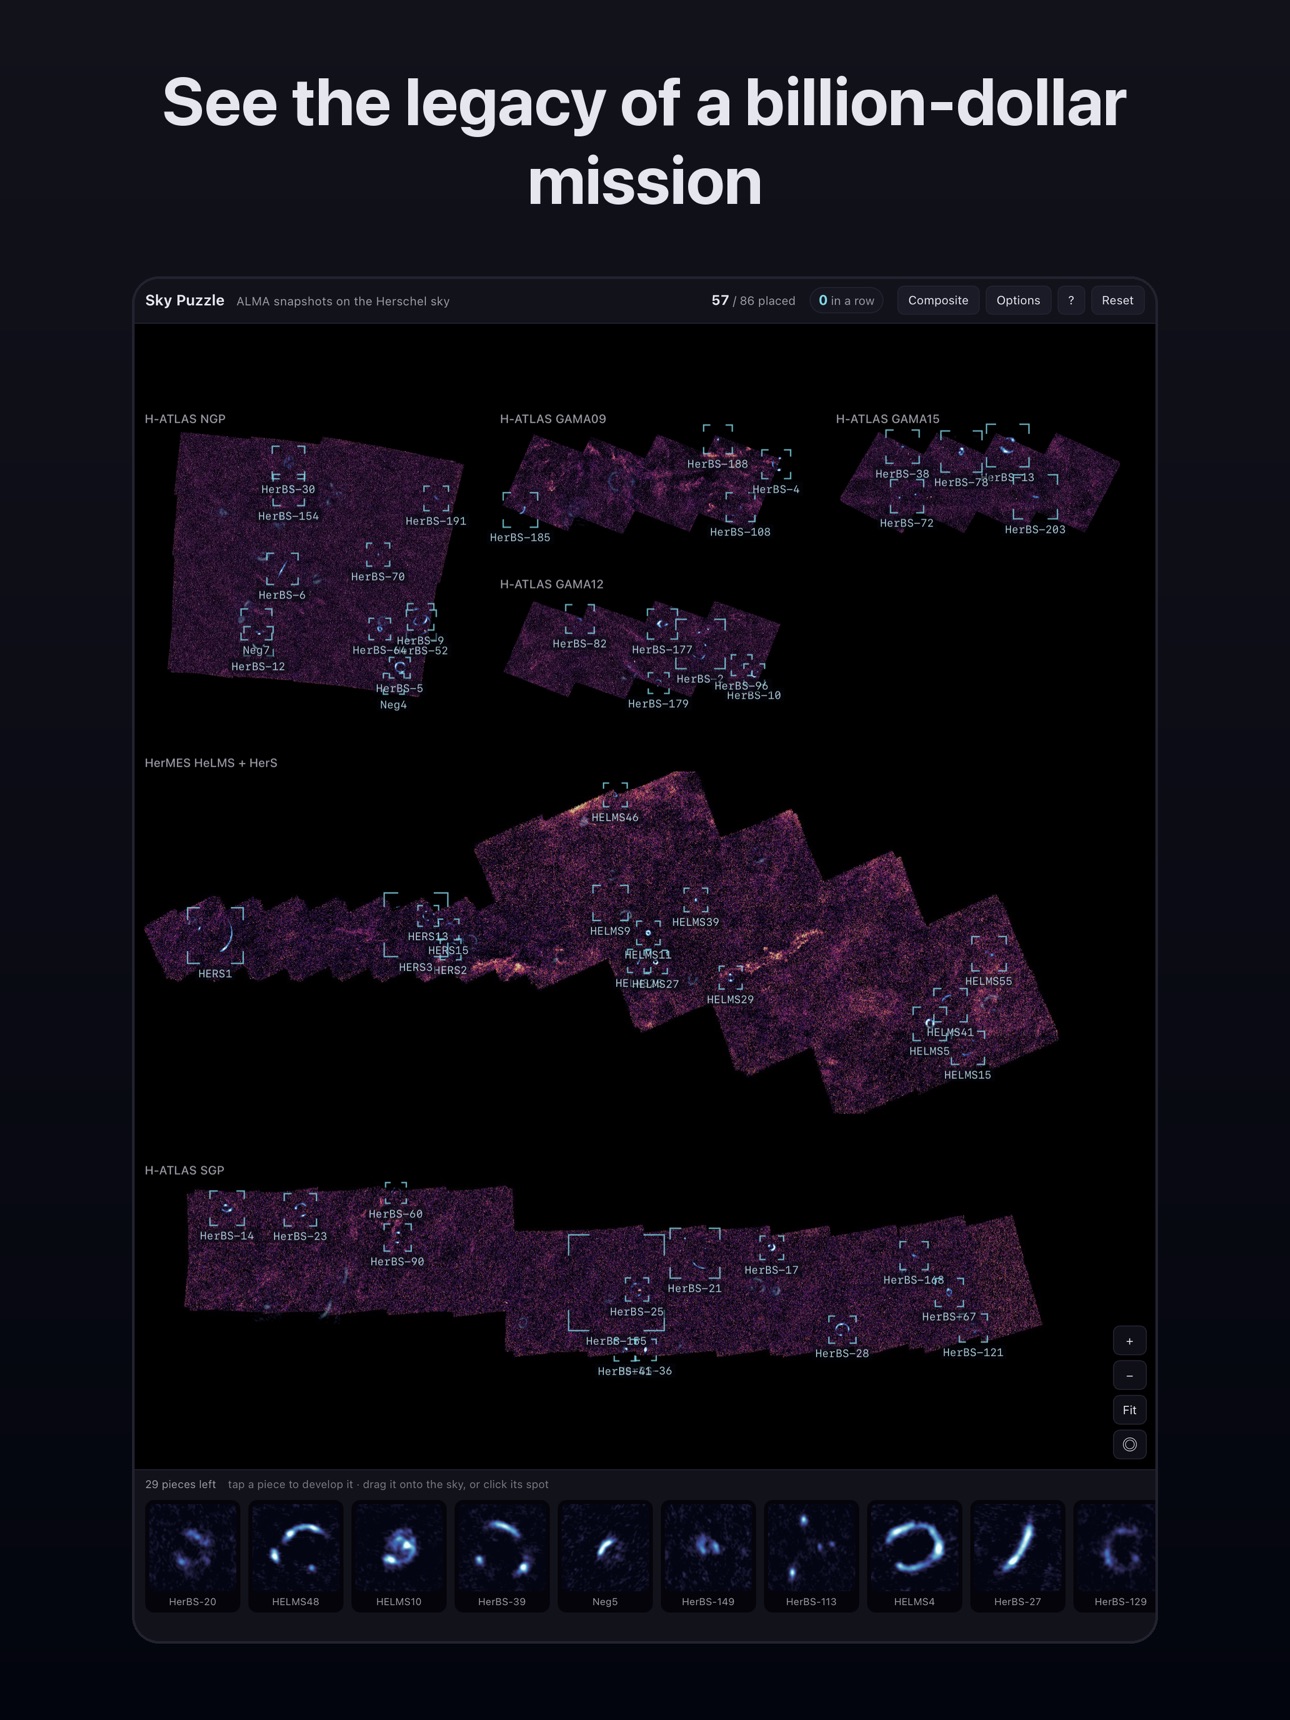
Task: Click the HERS1 spot on the sky
Action: tap(215, 935)
